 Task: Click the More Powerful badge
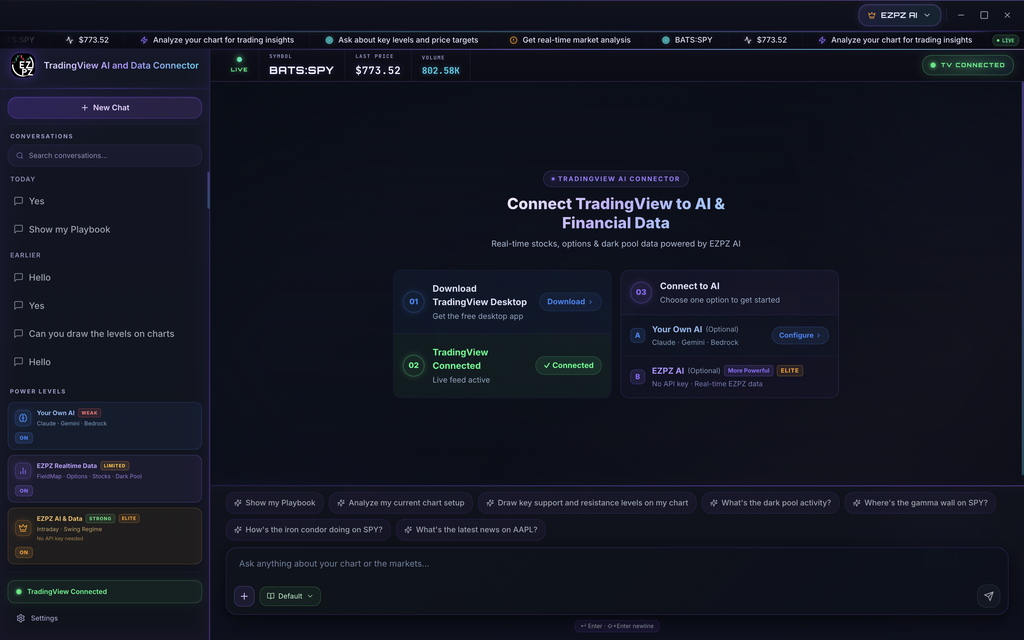748,371
